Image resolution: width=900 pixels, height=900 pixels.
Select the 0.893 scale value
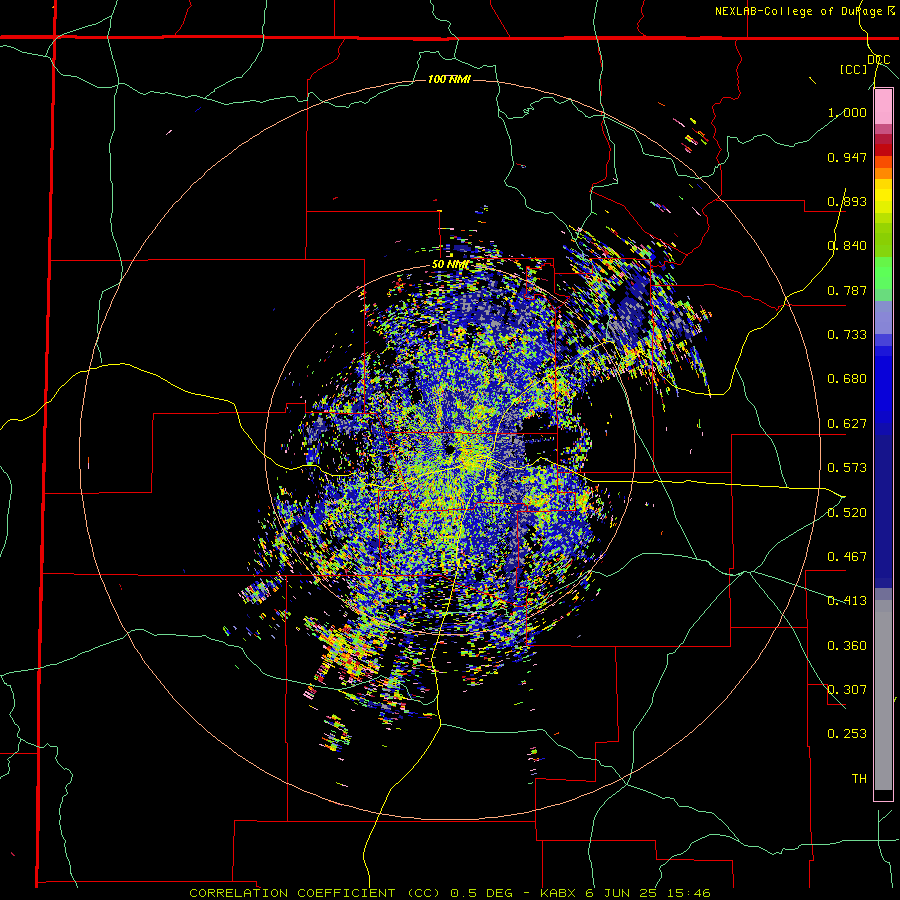(847, 201)
